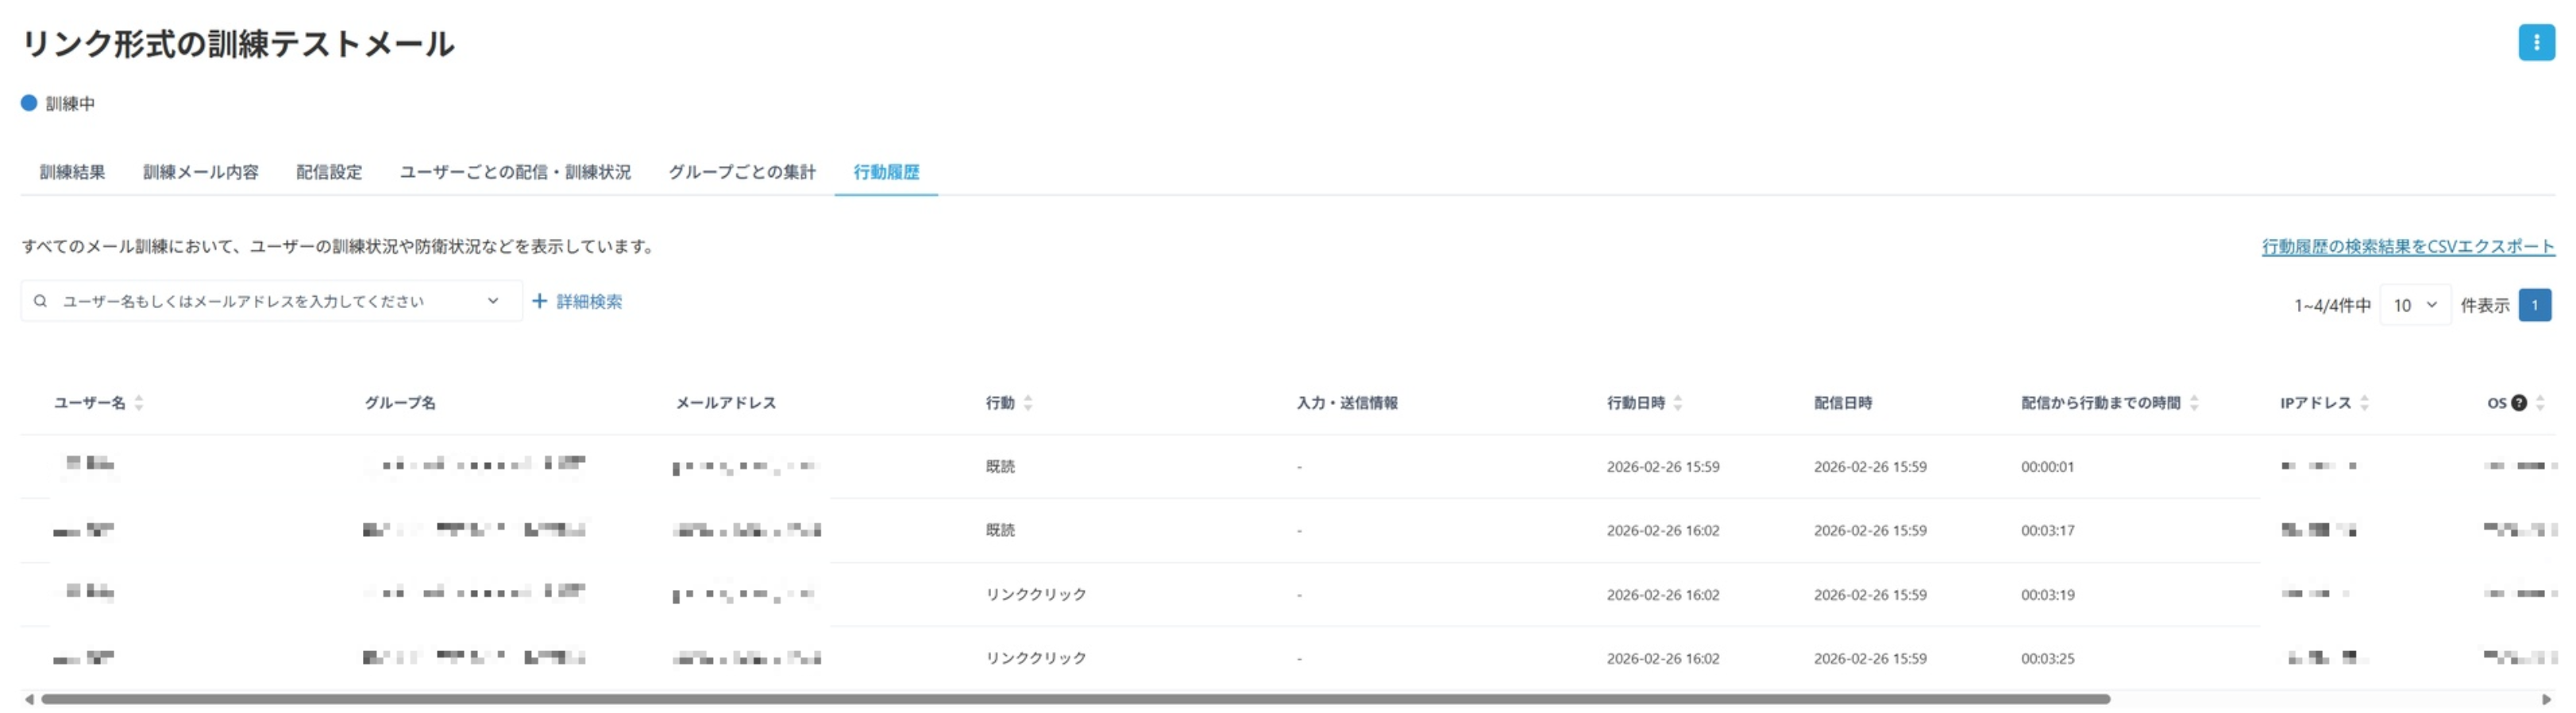The height and width of the screenshot is (713, 2576).
Task: Click the CSVエクスポート link
Action: pos(2407,247)
